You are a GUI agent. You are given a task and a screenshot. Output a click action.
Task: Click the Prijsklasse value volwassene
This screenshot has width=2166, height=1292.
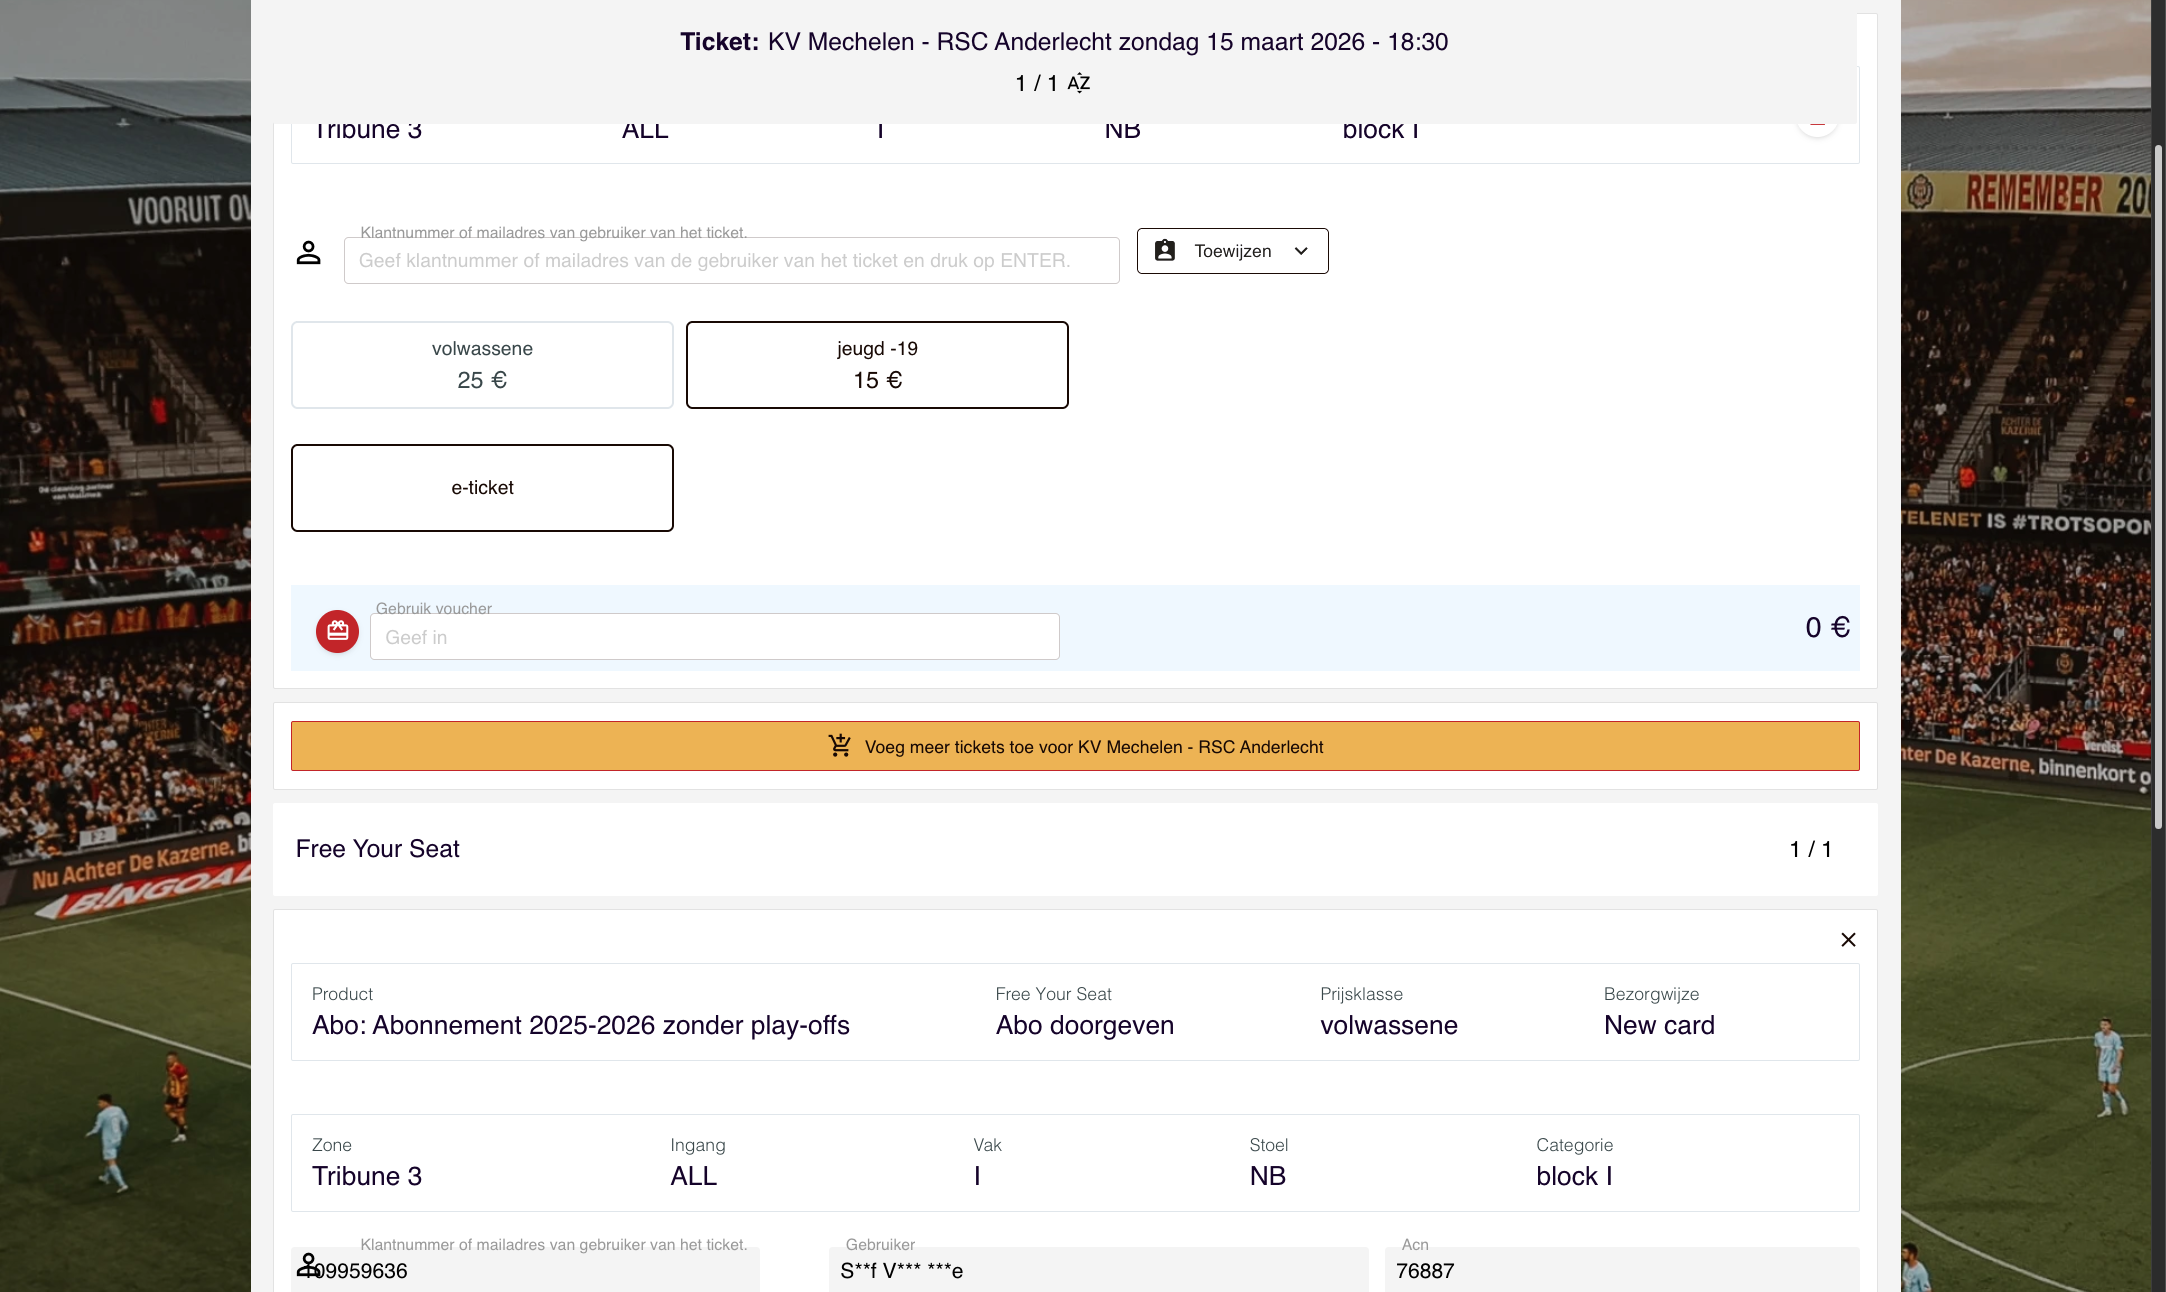coord(1389,1026)
